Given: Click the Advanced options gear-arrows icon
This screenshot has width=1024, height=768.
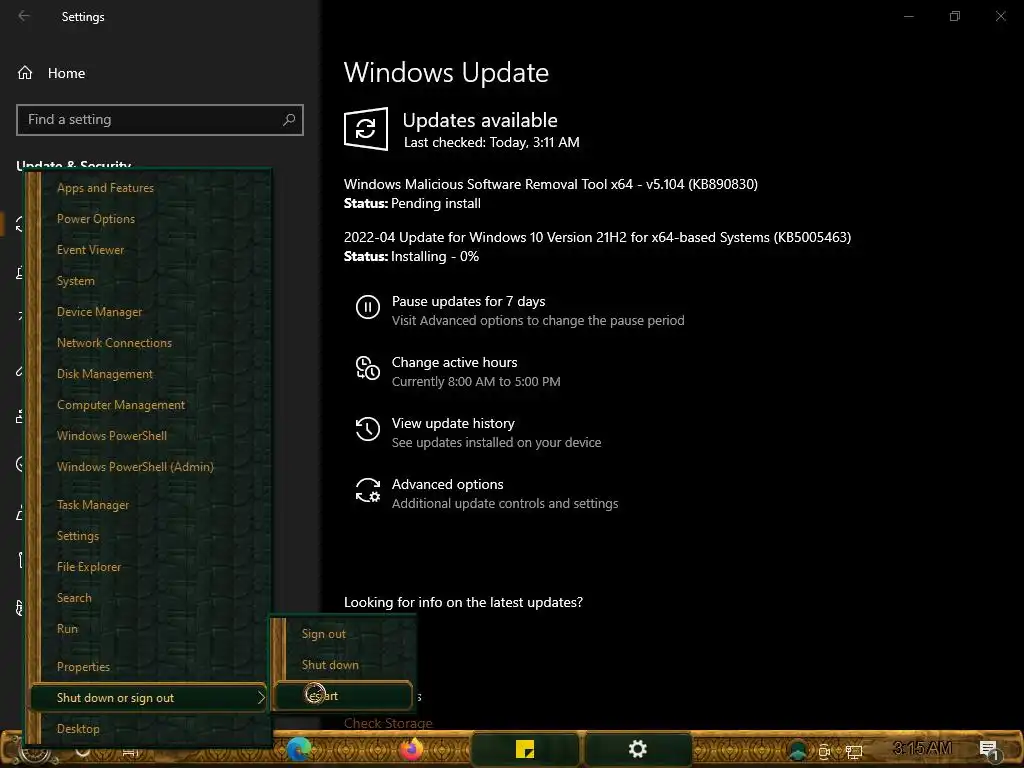Looking at the screenshot, I should (x=368, y=490).
